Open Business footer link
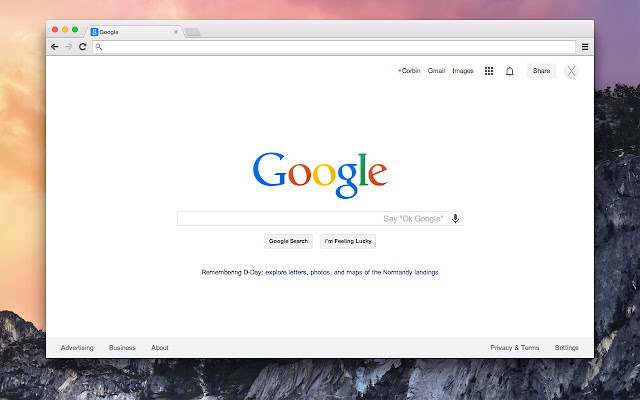Screen dimensions: 640x400 pos(122,348)
